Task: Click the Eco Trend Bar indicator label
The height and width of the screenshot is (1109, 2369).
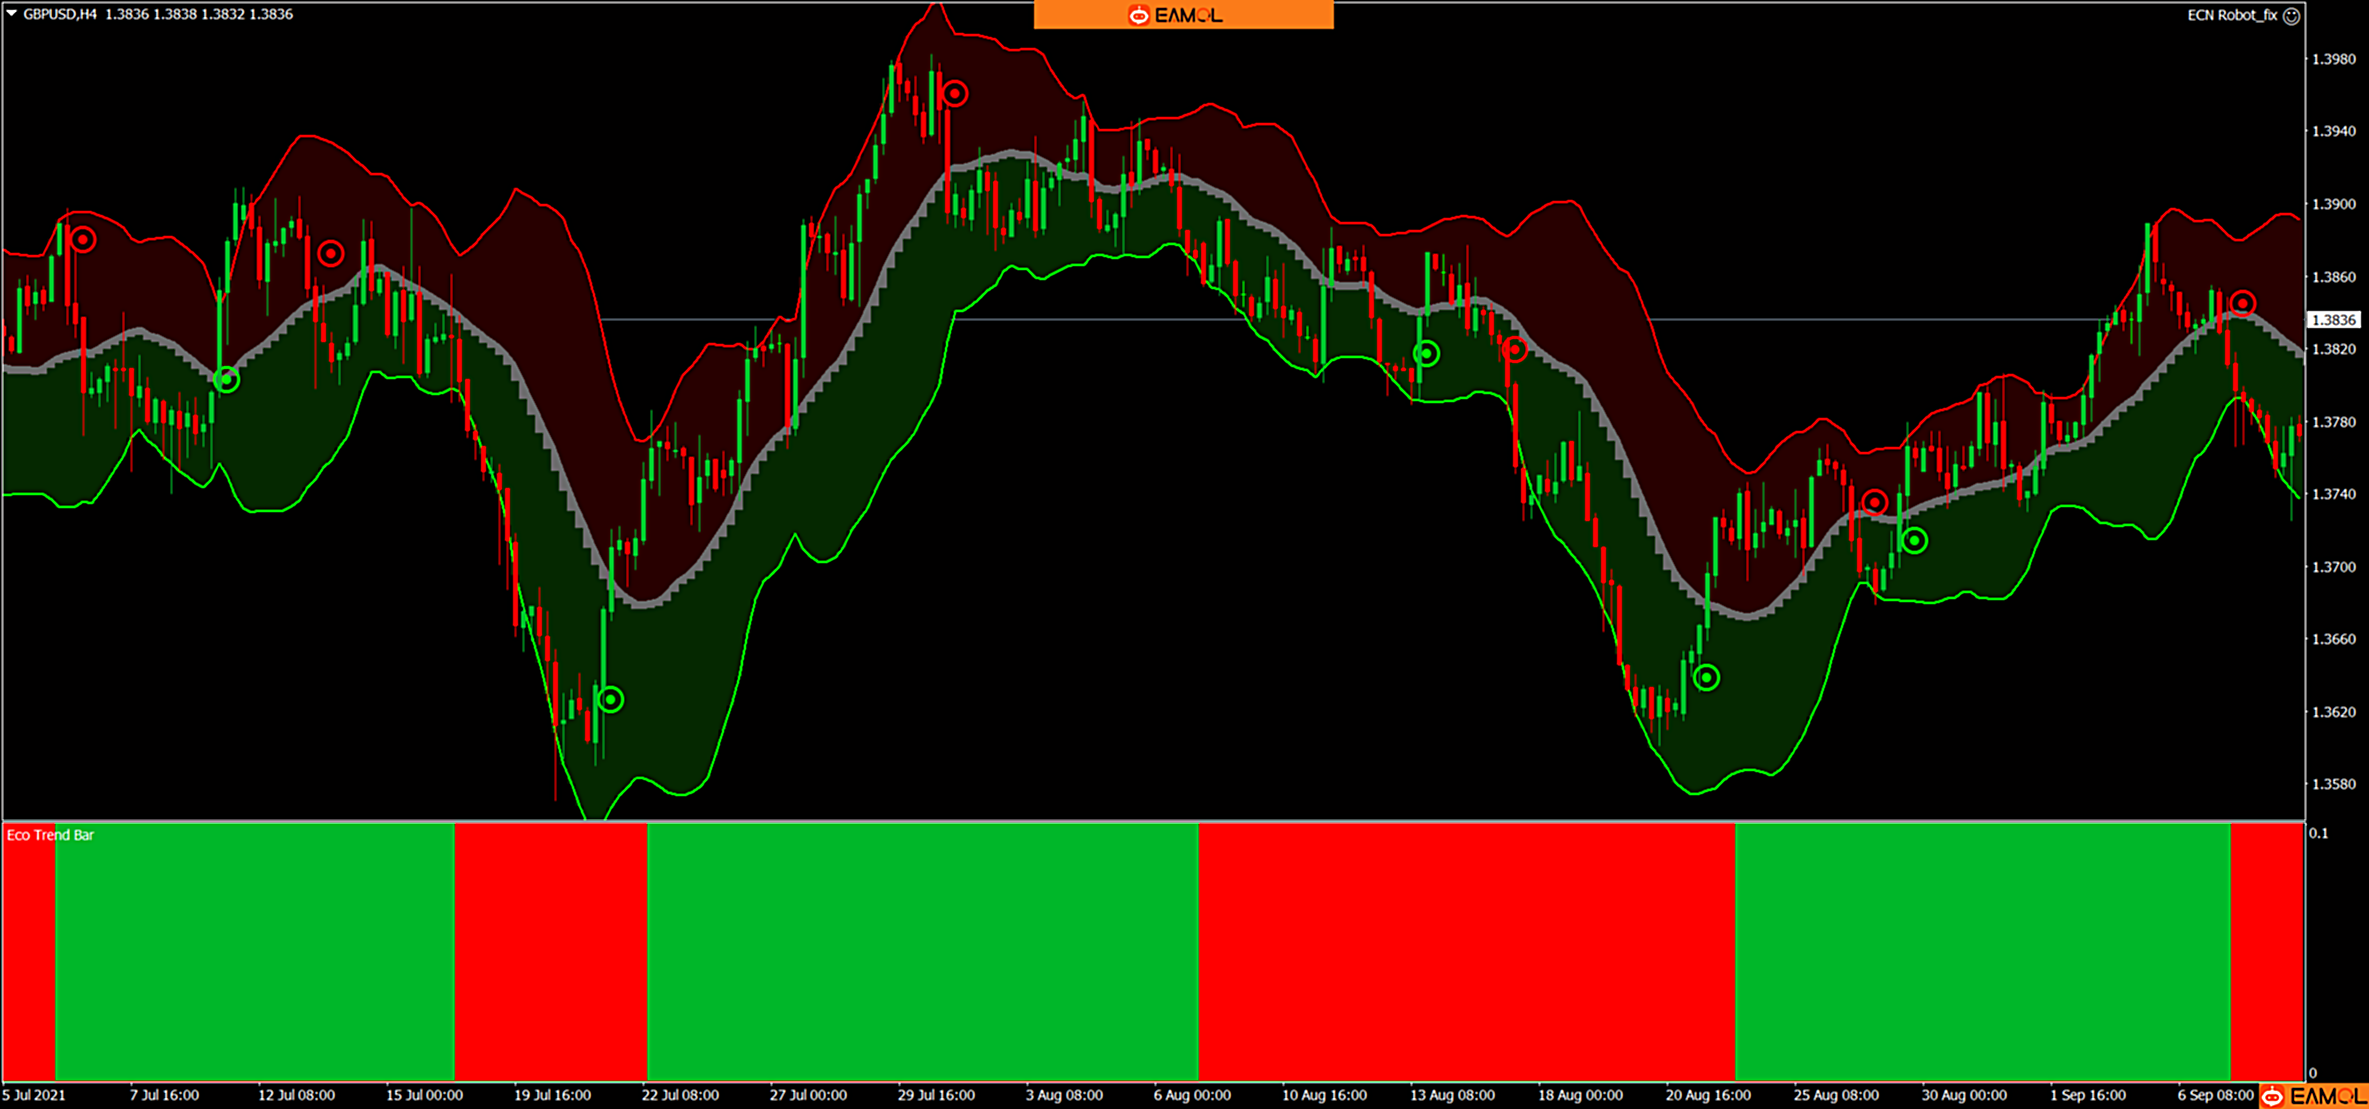Action: [x=50, y=835]
